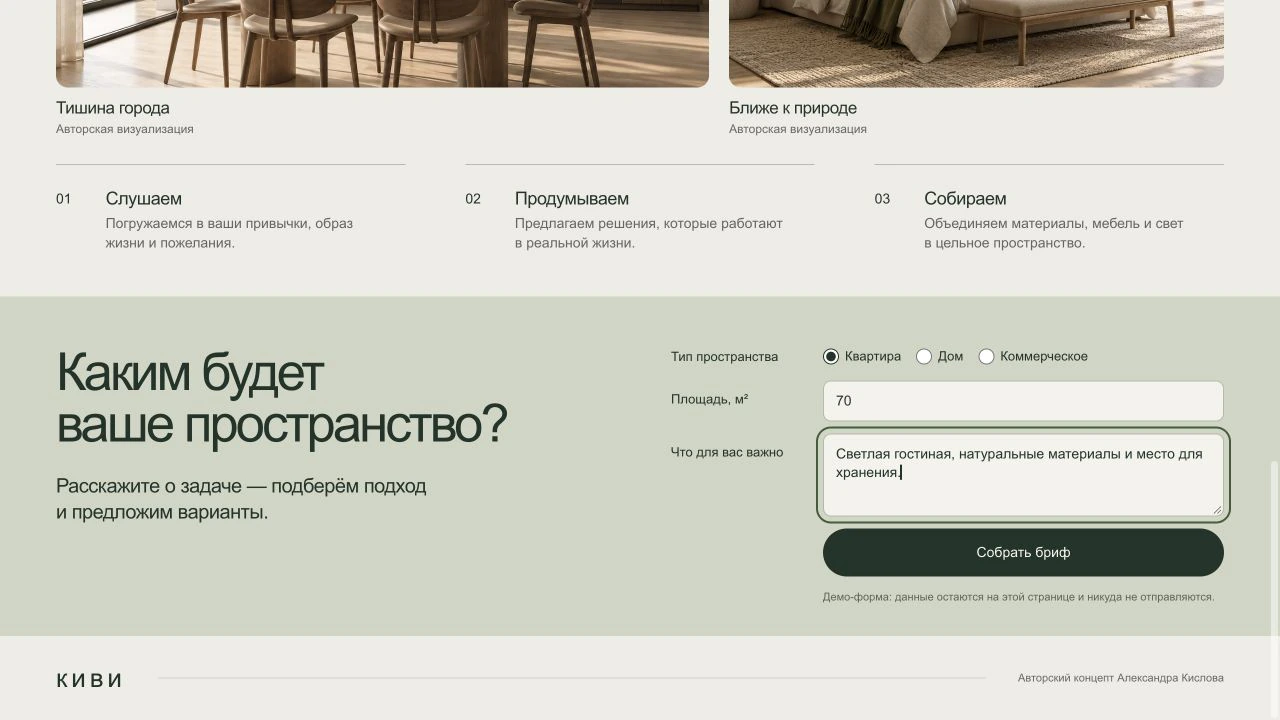Click the step number 01
Viewport: 1280px width, 720px height.
[x=64, y=199]
